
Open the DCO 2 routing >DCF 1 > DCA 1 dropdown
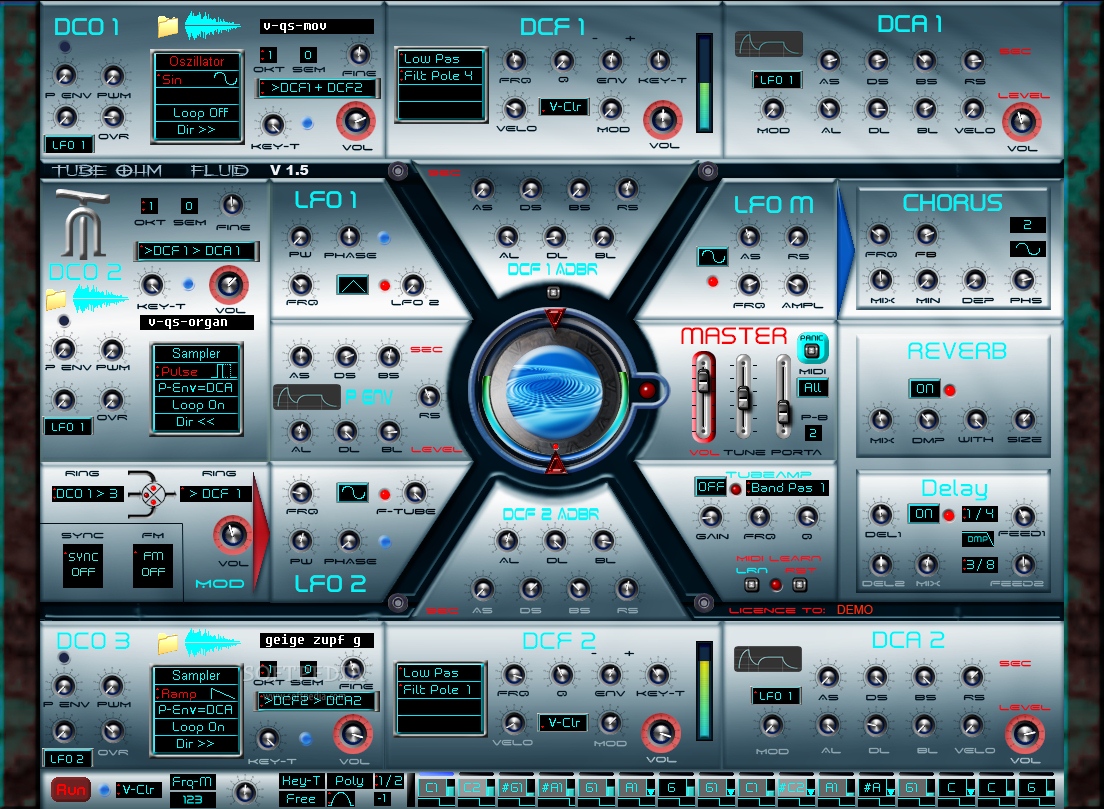point(197,251)
